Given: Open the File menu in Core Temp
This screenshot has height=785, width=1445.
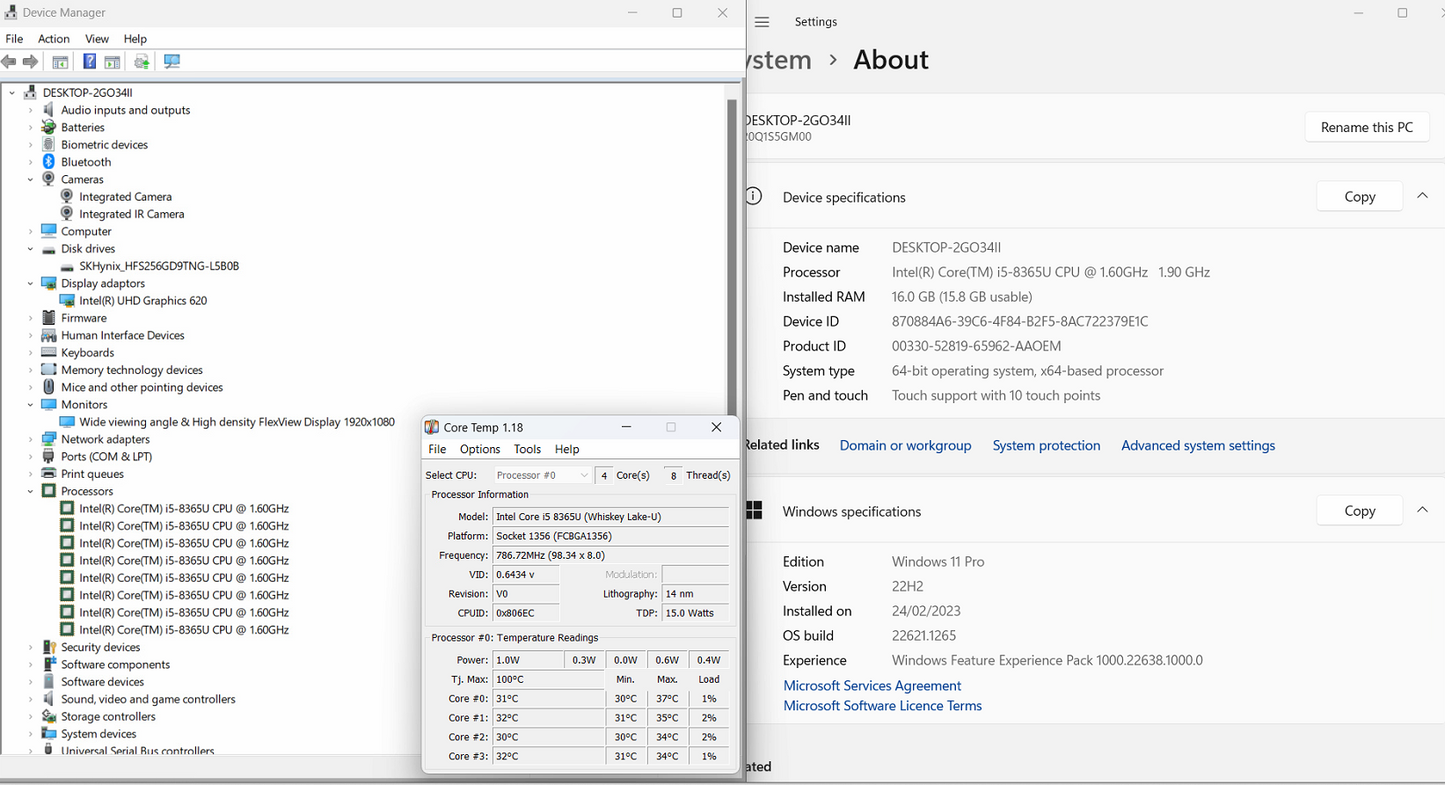Looking at the screenshot, I should pos(437,449).
